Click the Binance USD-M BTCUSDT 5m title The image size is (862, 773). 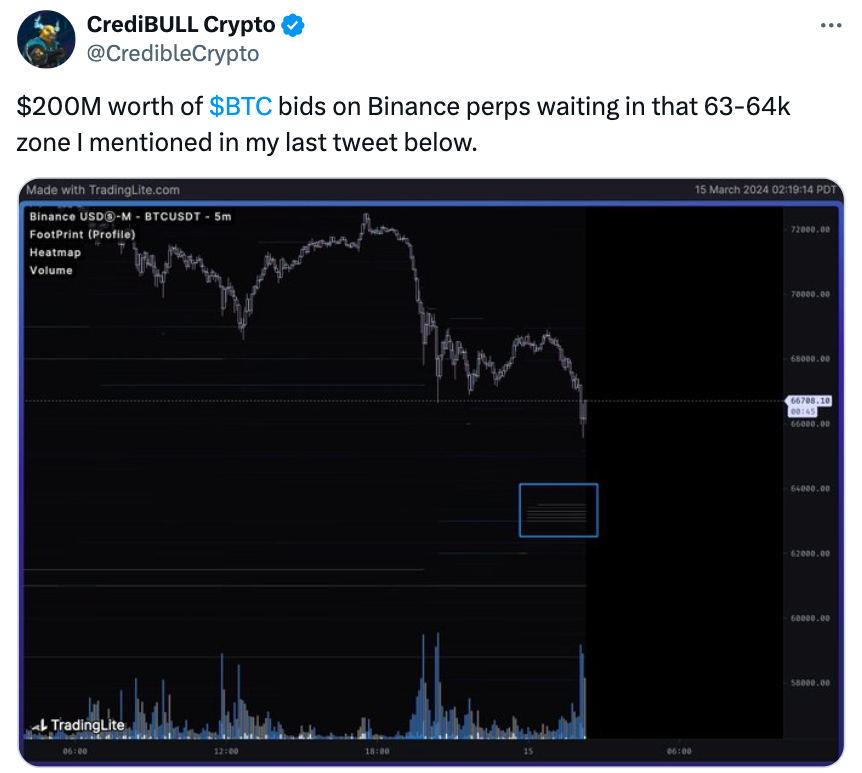(x=130, y=216)
